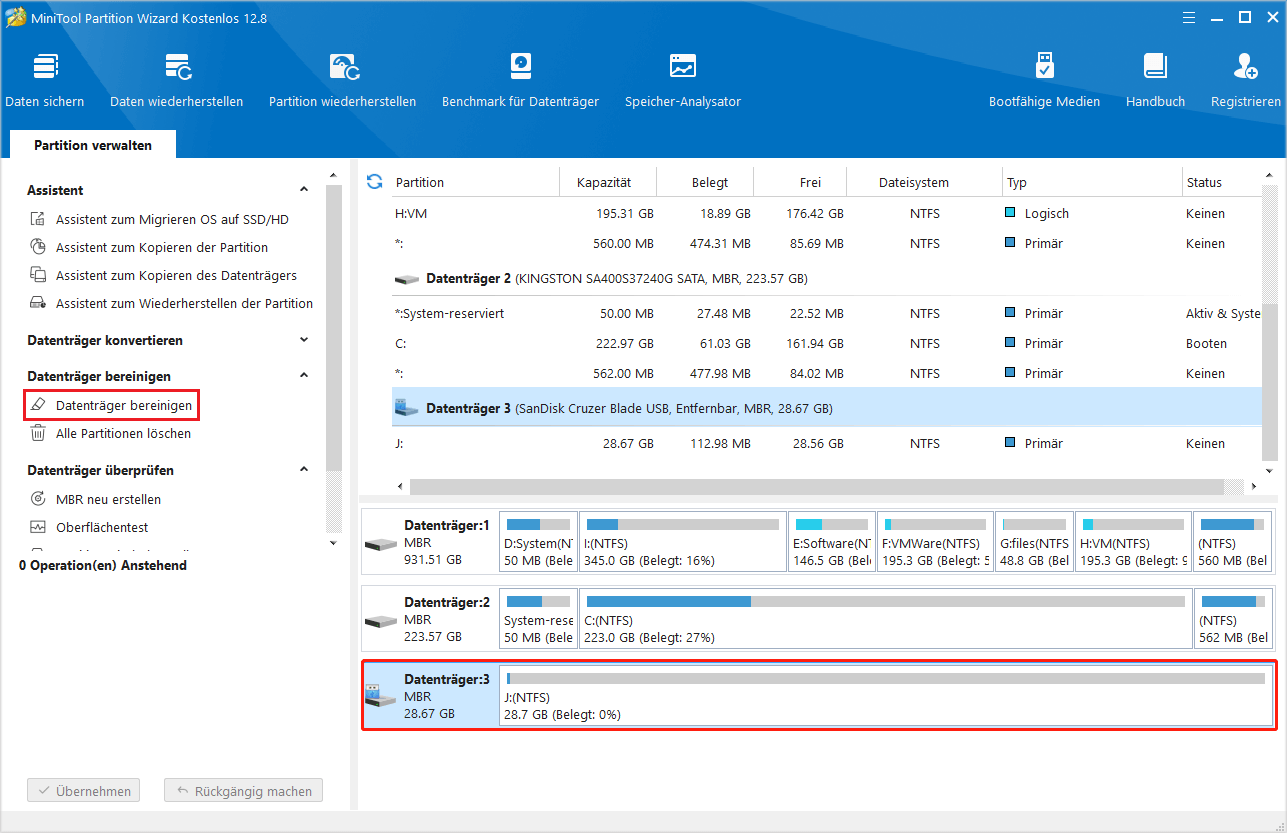Screen dimensions: 1287x833
Task: Collapse the Assistent section
Action: pos(305,190)
